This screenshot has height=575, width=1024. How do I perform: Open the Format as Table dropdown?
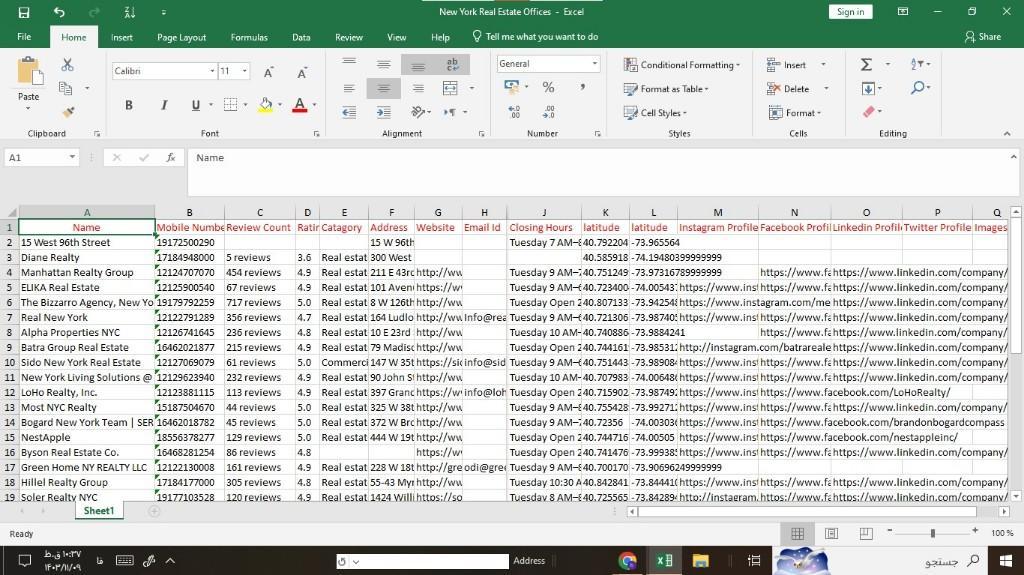tap(665, 89)
